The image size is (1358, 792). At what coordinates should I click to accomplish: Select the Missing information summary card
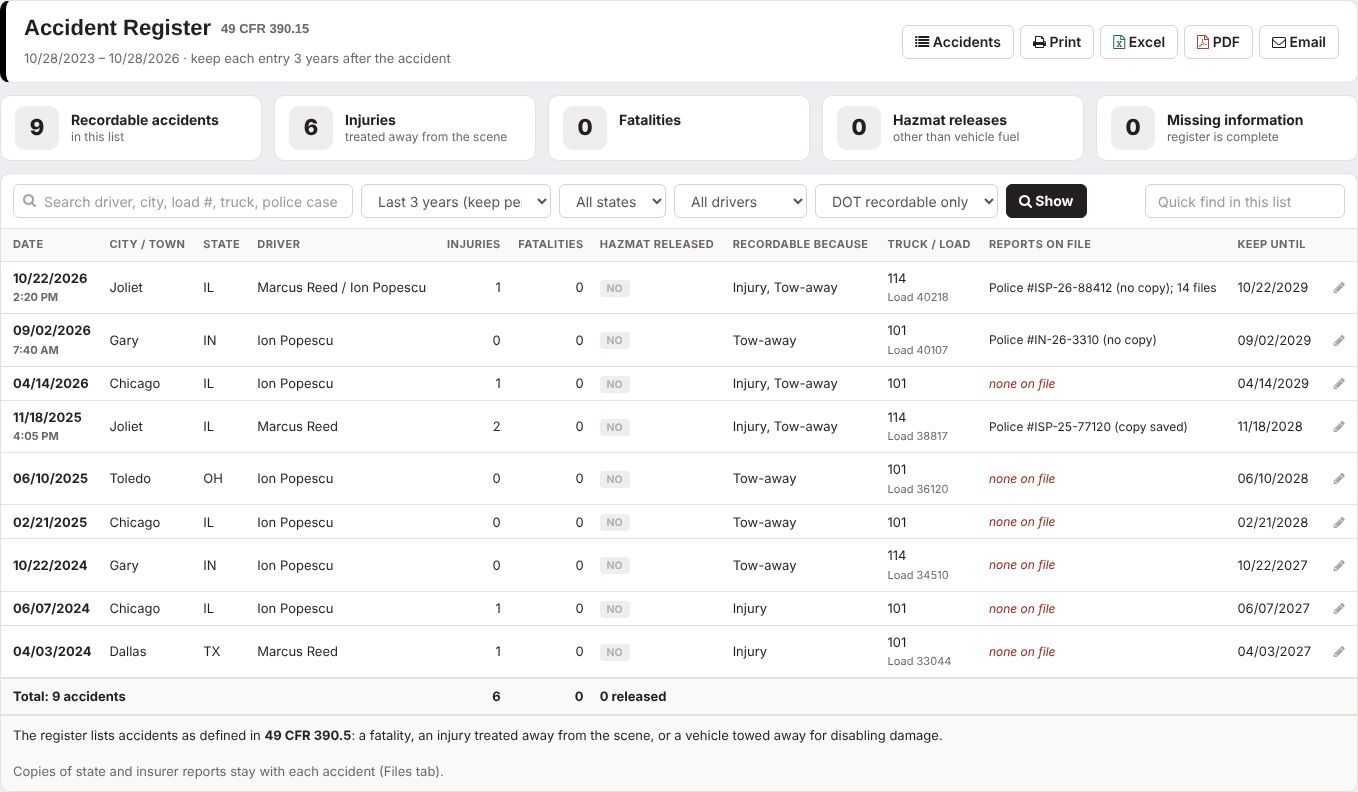click(1227, 128)
